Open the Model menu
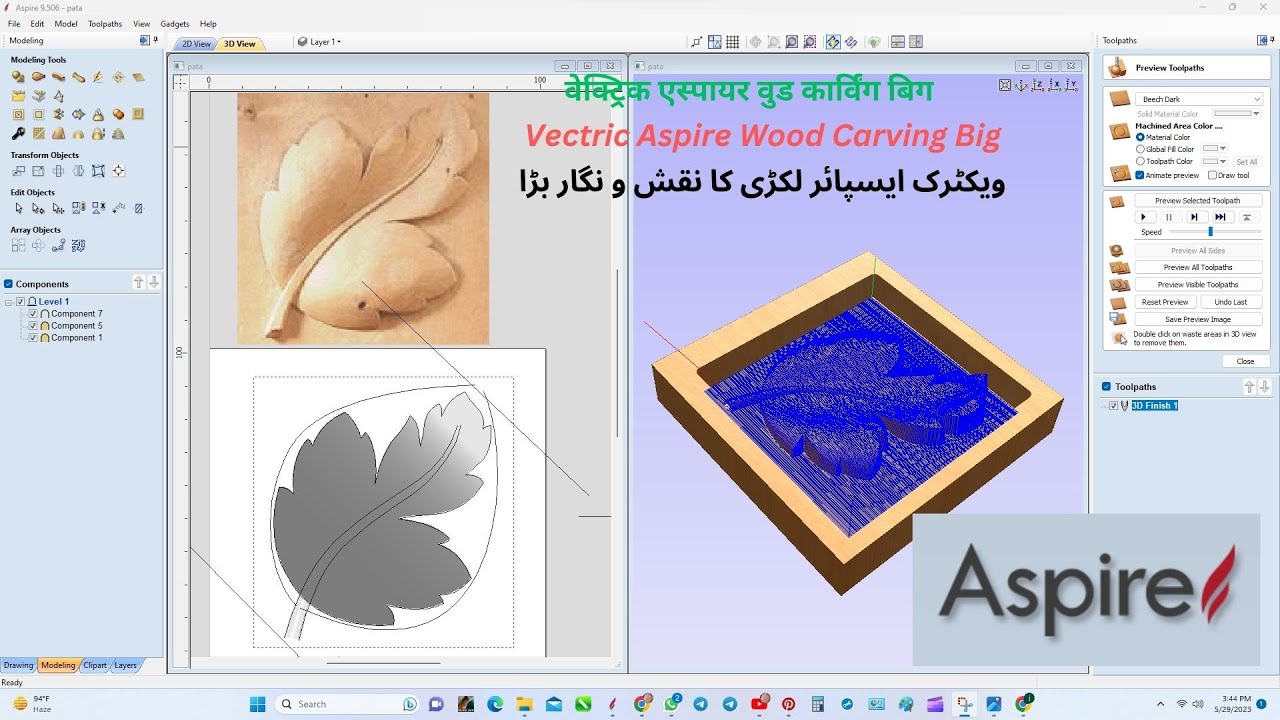This screenshot has width=1280, height=720. click(66, 24)
